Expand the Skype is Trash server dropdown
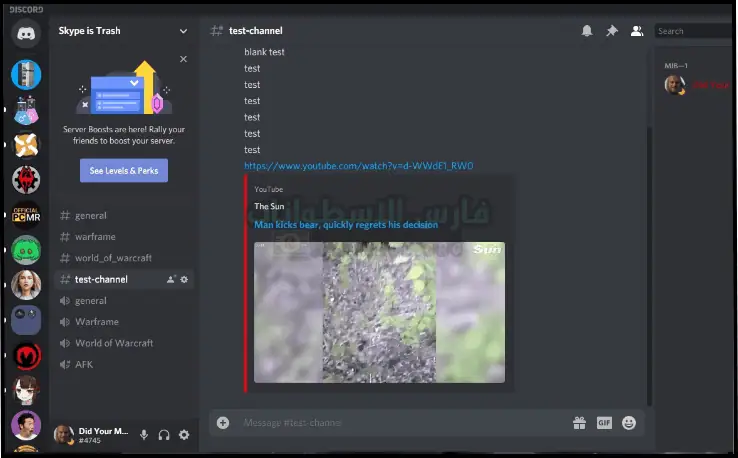Screen dimensions: 738x458 pos(183,31)
